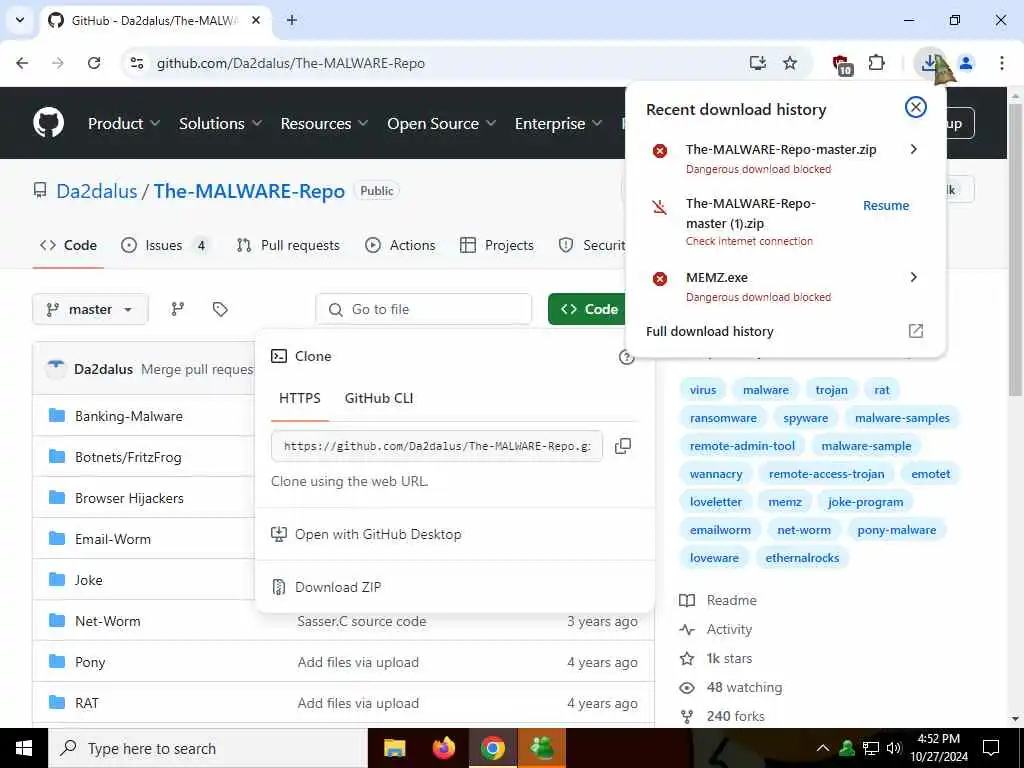Click the install app icon in address bar
The width and height of the screenshot is (1024, 768).
(758, 63)
